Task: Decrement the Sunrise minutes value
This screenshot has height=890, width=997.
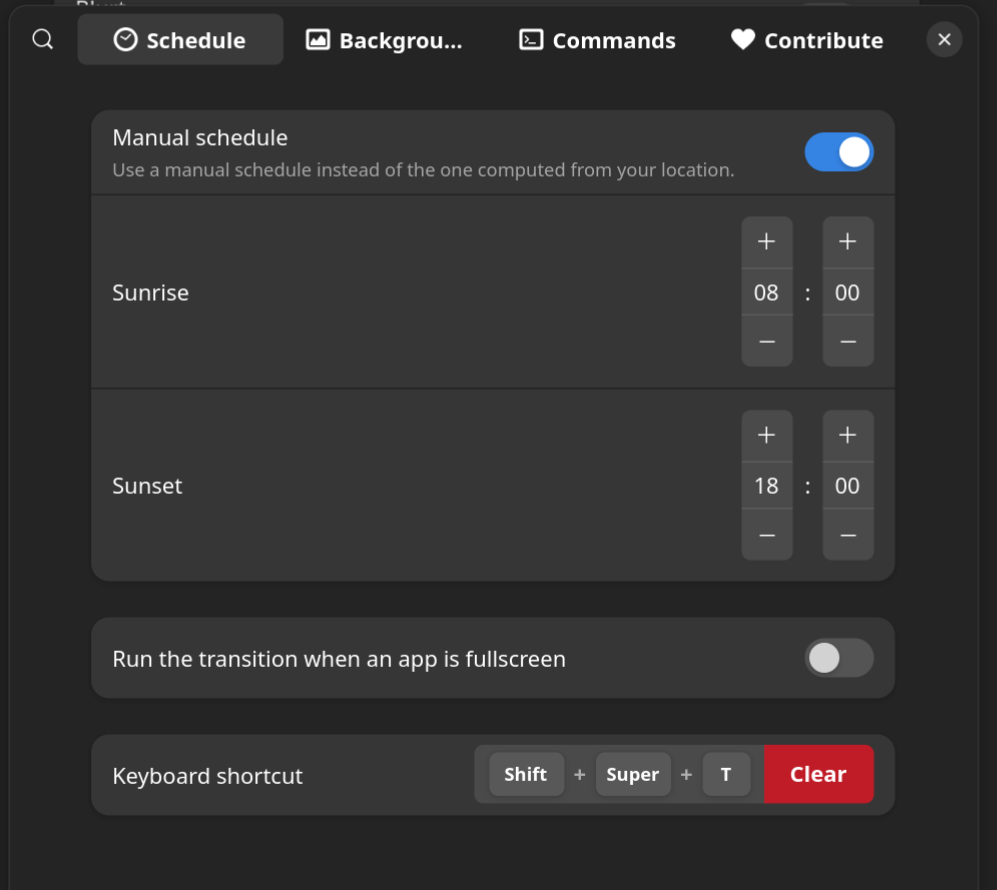Action: [847, 341]
